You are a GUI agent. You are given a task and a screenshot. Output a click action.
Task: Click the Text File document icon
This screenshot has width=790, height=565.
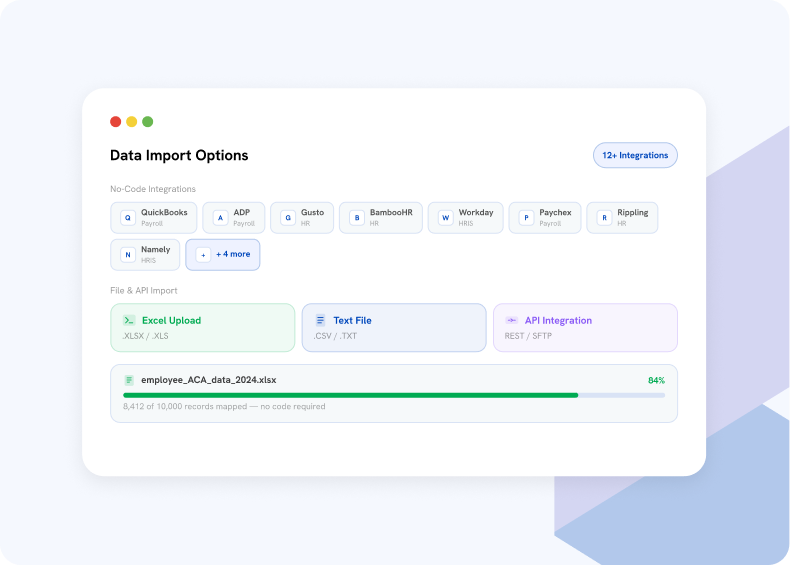tap(320, 321)
